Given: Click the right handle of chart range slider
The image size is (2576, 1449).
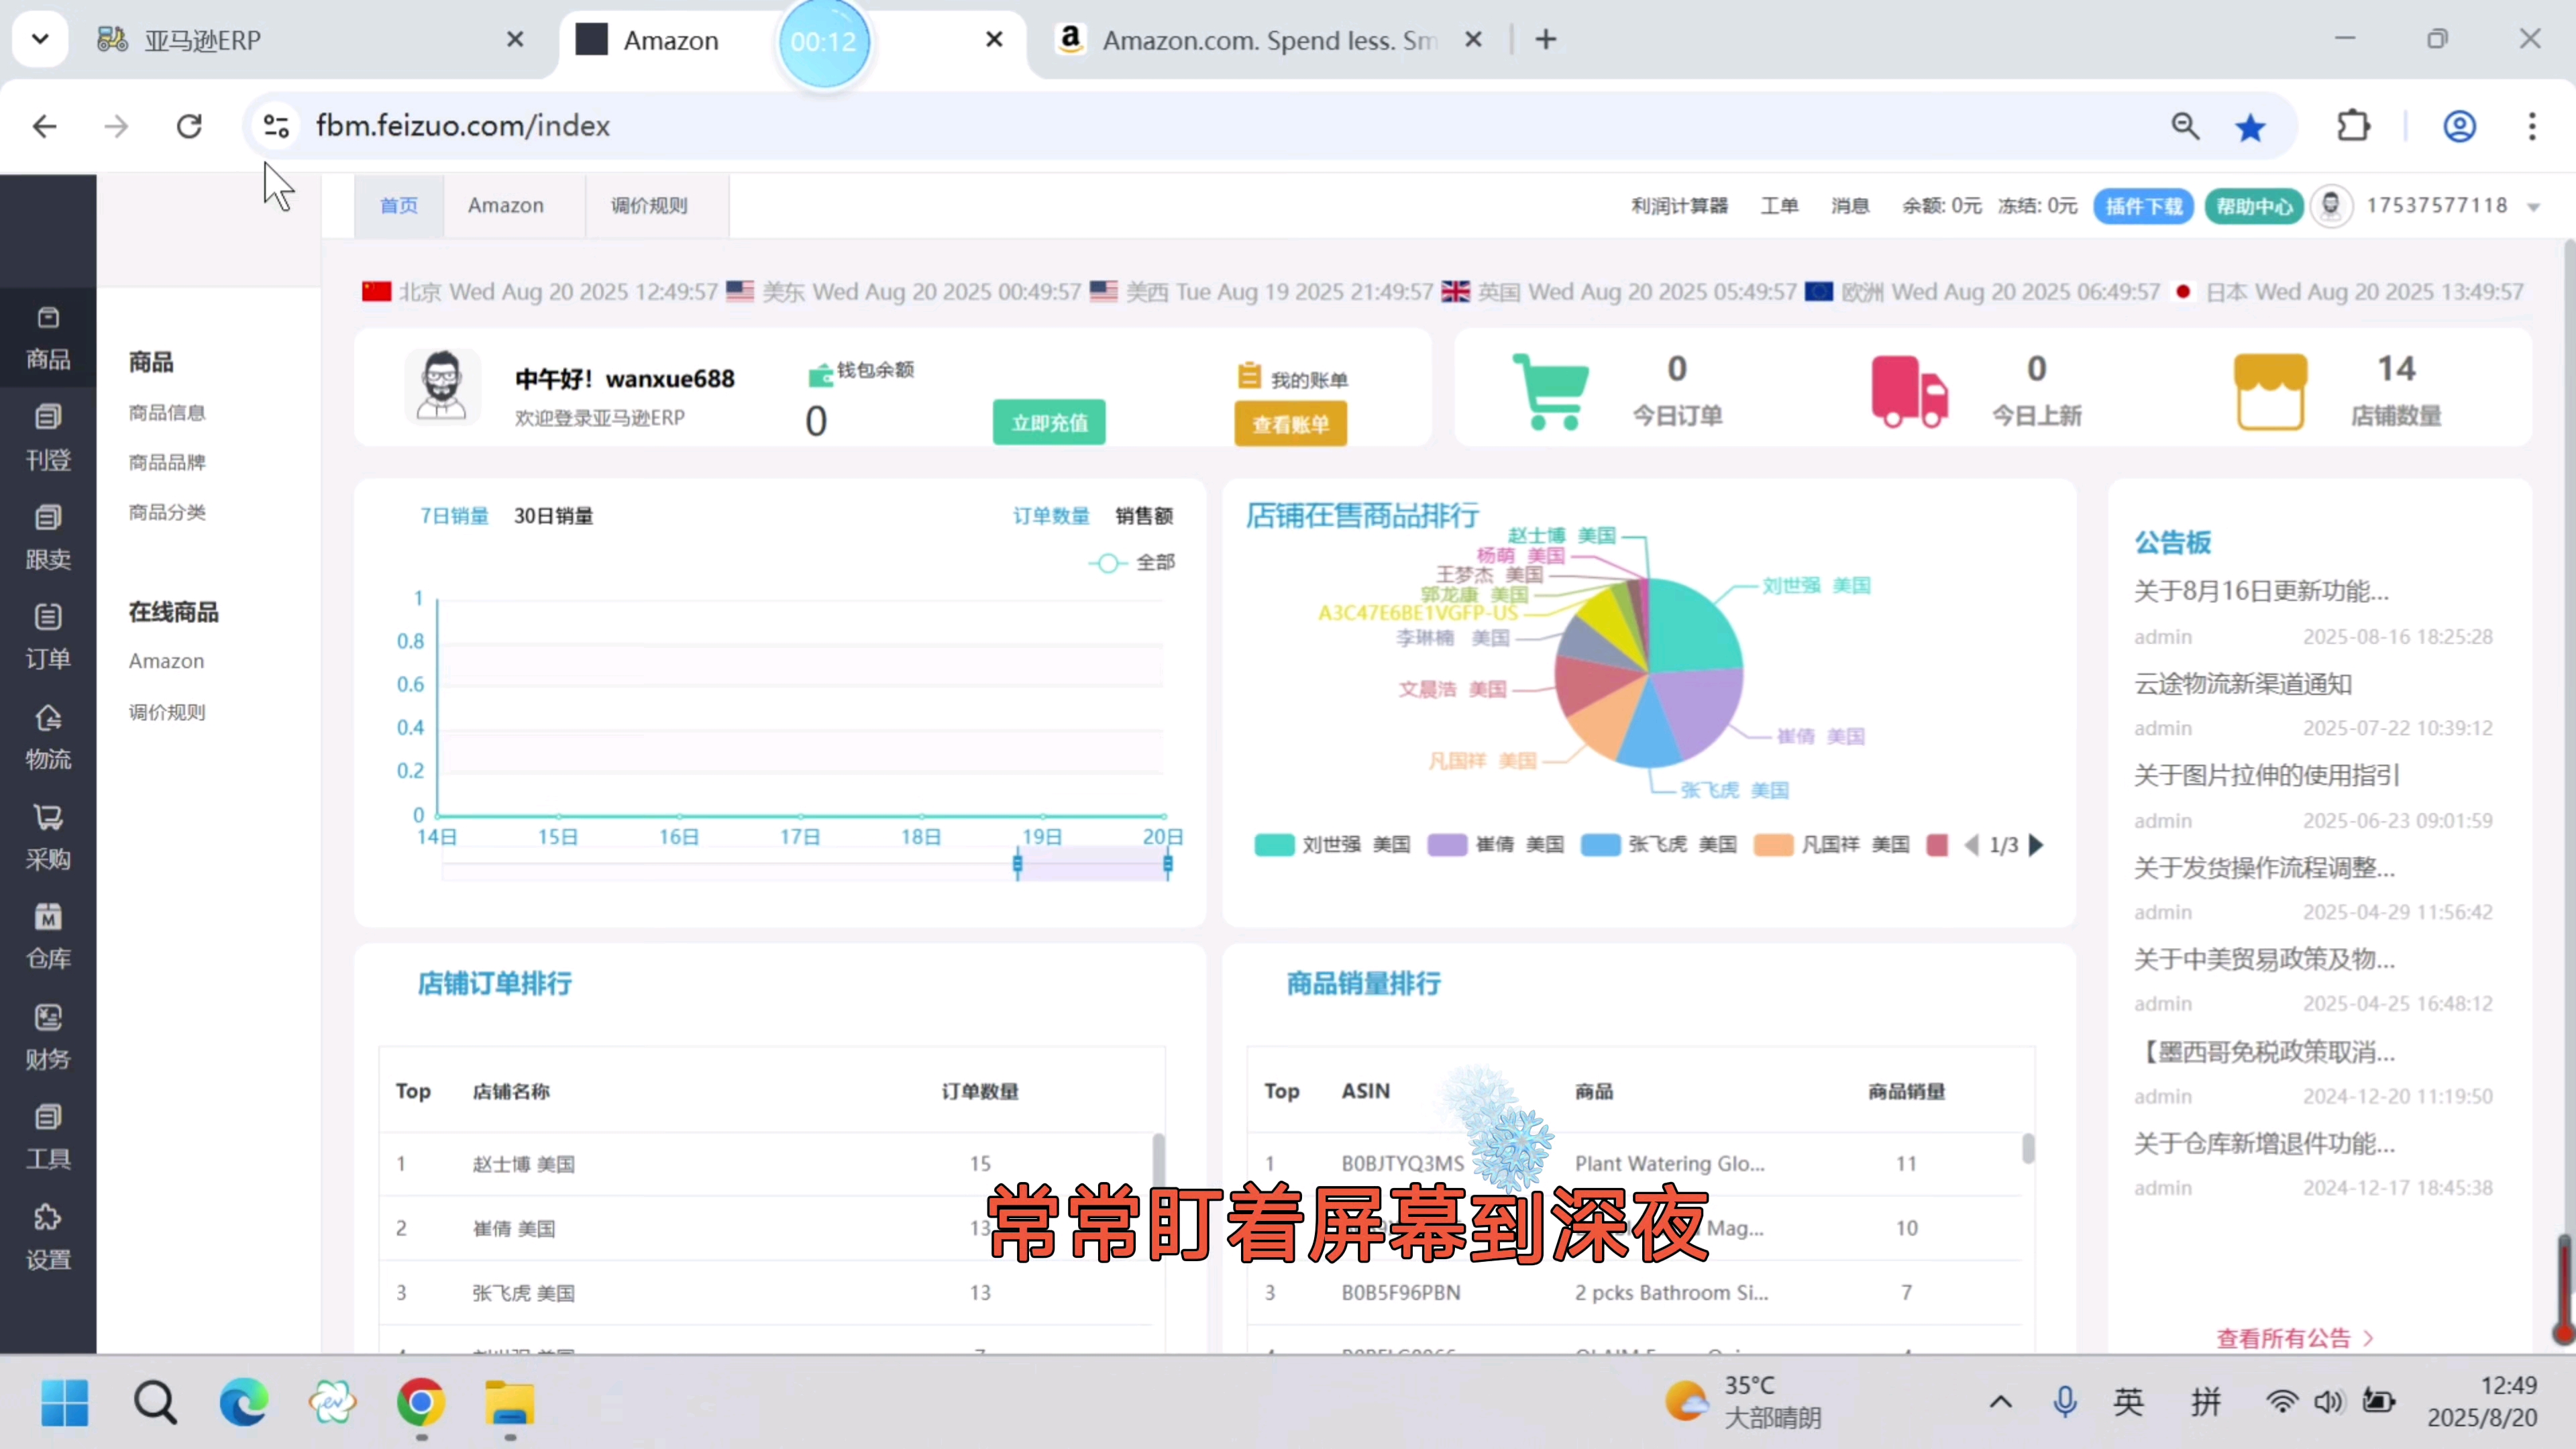Looking at the screenshot, I should pos(1168,864).
